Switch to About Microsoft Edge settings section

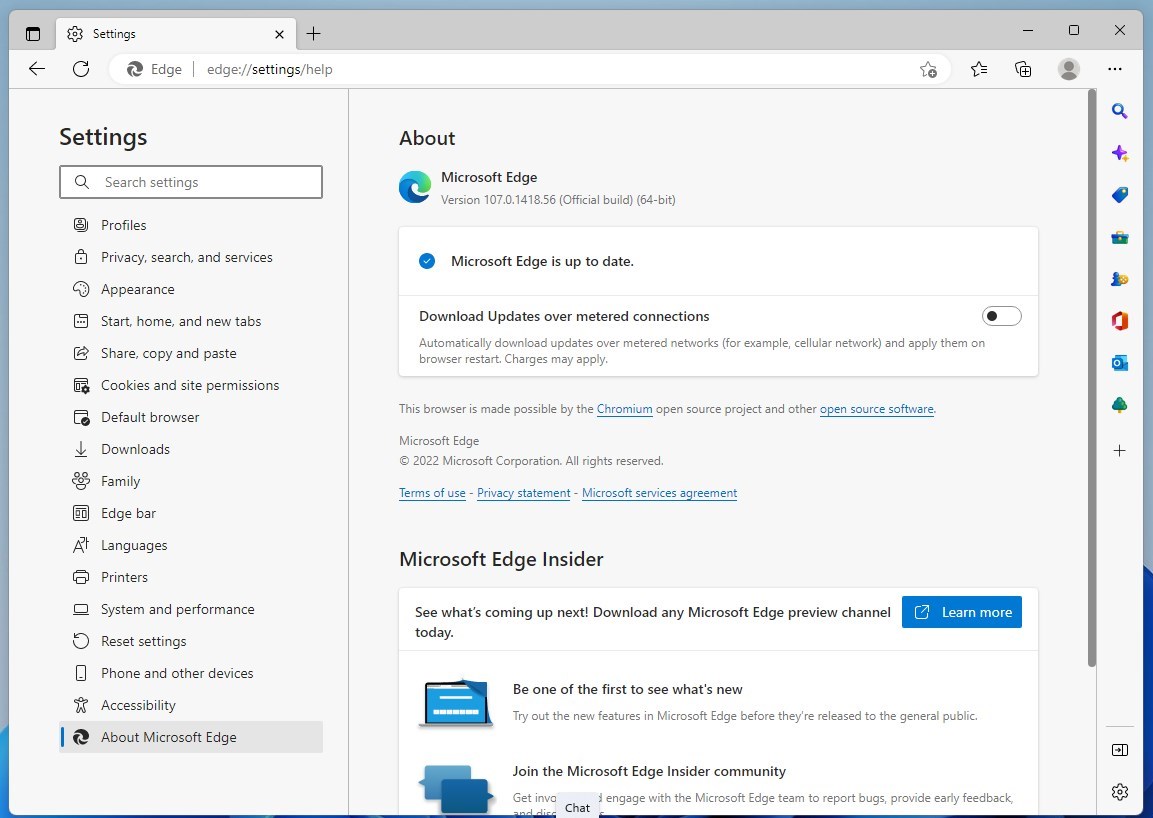[168, 737]
